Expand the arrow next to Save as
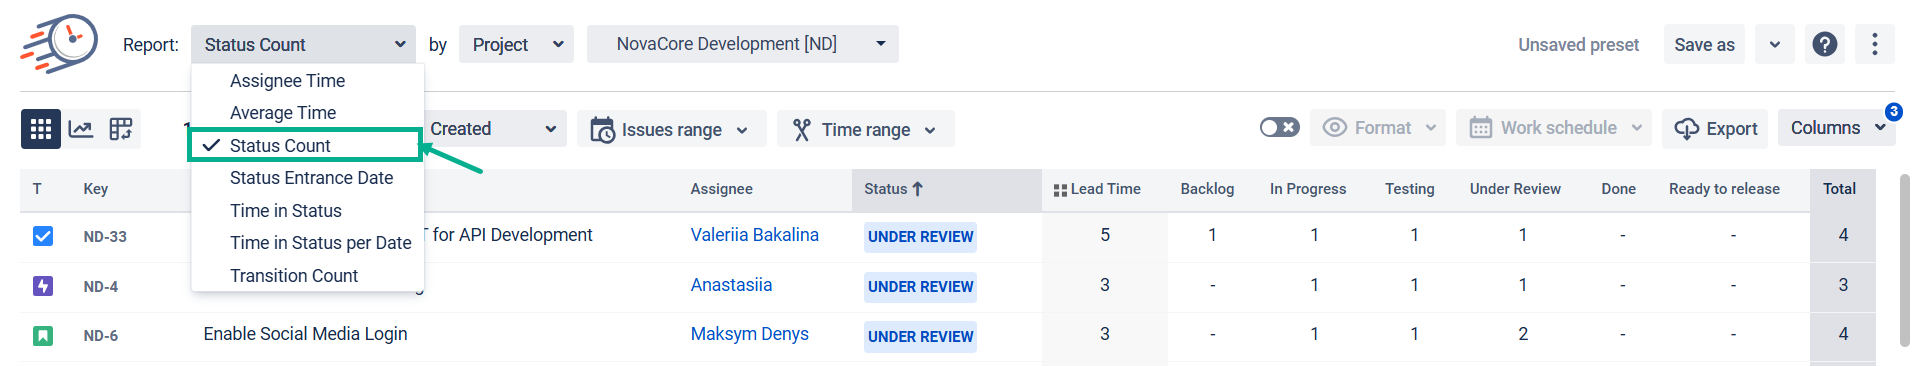Screen dimensions: 1914x366 click(x=1775, y=44)
